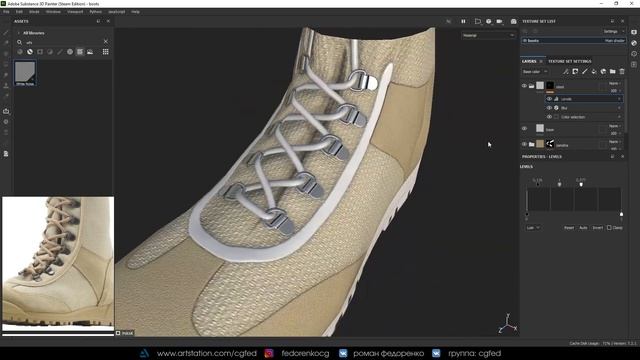Viewport: 640px width, 360px height.
Task: Filter assets by materials sphere icon
Action: coord(20,52)
